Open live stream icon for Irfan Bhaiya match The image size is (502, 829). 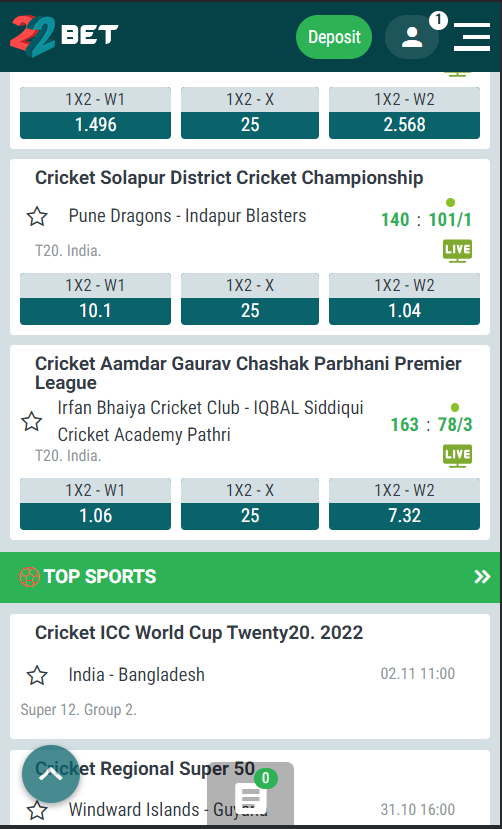point(458,456)
